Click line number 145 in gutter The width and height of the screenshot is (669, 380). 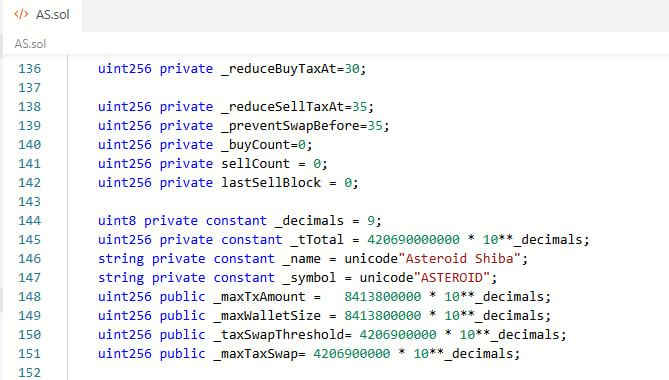[x=29, y=240]
